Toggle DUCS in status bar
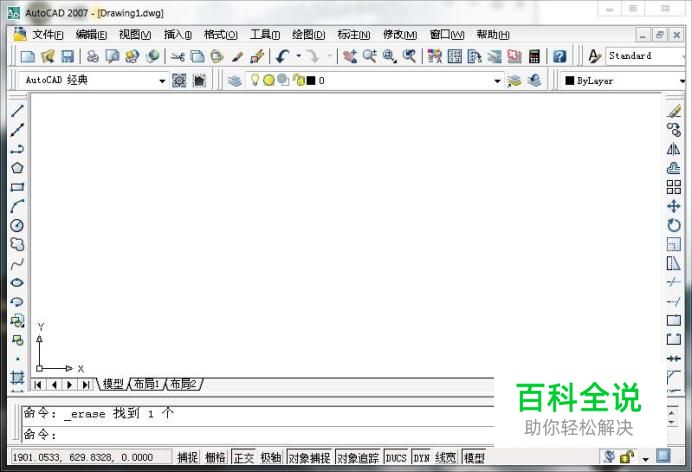 pos(396,457)
